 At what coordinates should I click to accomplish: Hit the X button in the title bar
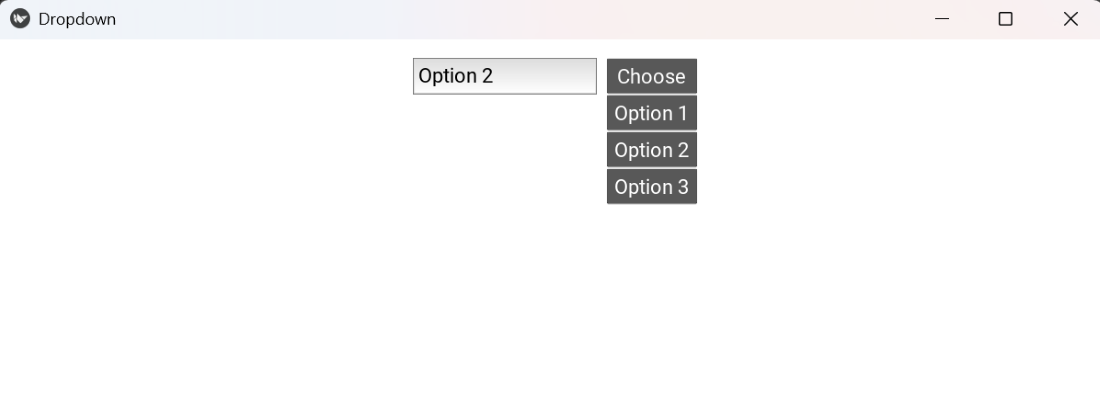click(x=1070, y=19)
